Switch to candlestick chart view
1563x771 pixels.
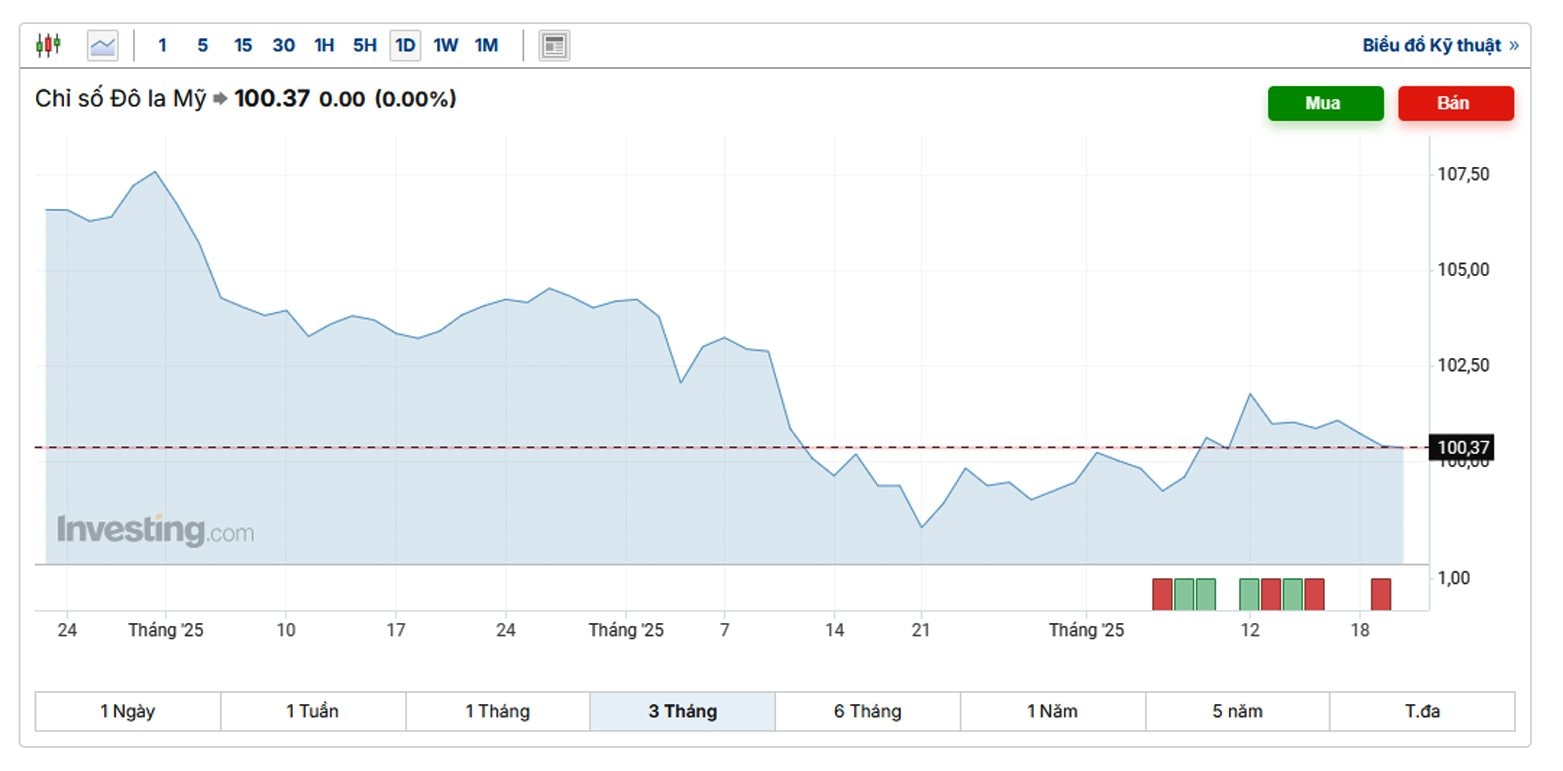(x=48, y=44)
